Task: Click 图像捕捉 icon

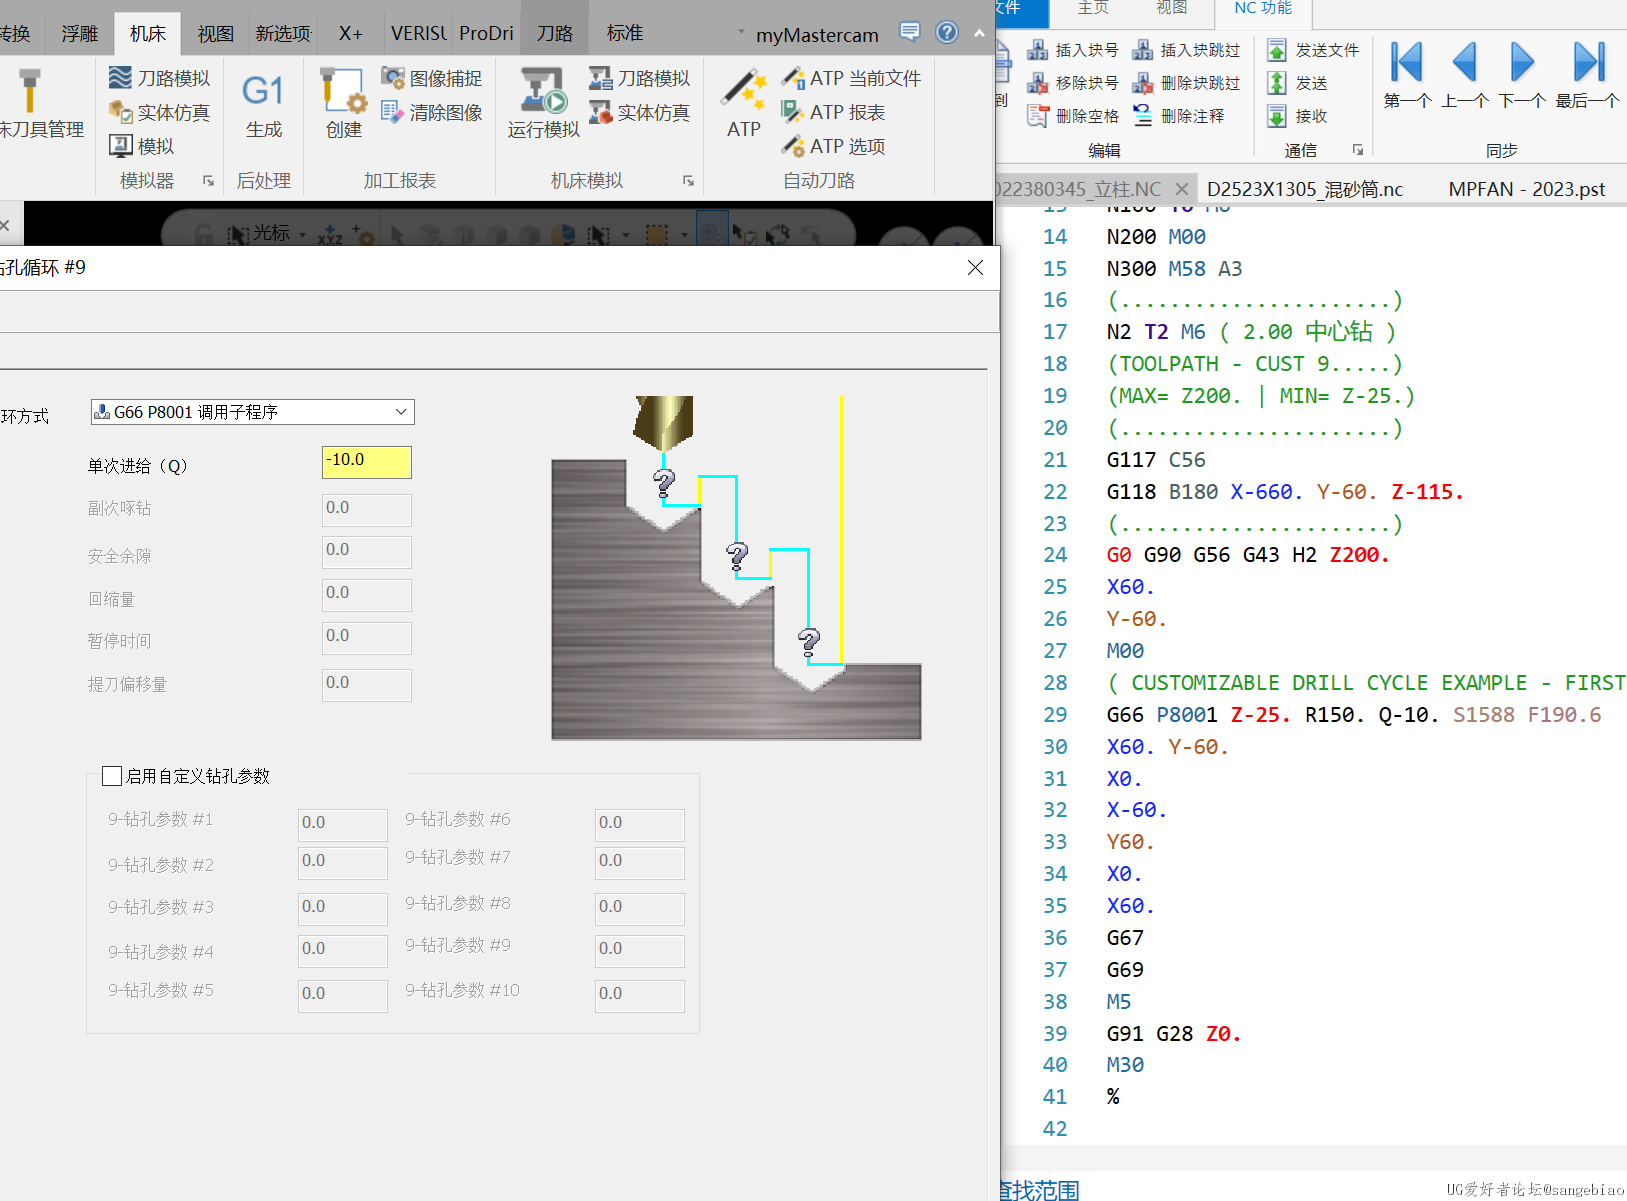Action: [x=392, y=78]
